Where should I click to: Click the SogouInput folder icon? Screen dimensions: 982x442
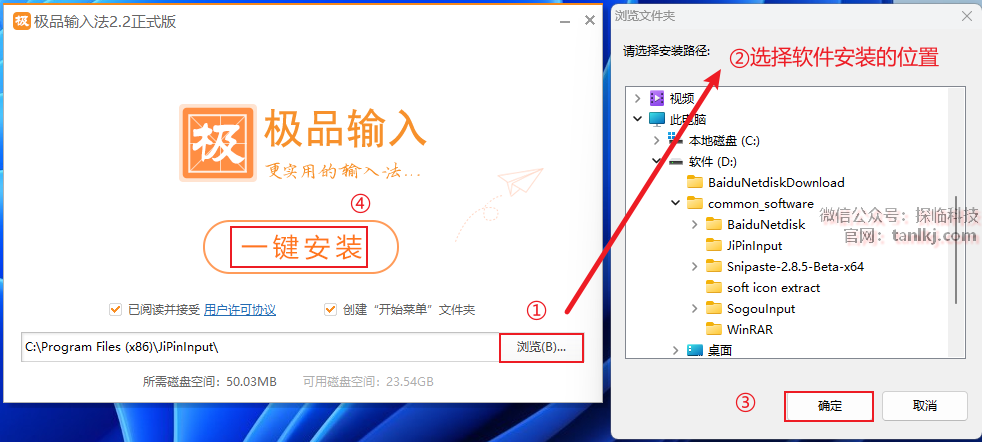[x=713, y=308]
